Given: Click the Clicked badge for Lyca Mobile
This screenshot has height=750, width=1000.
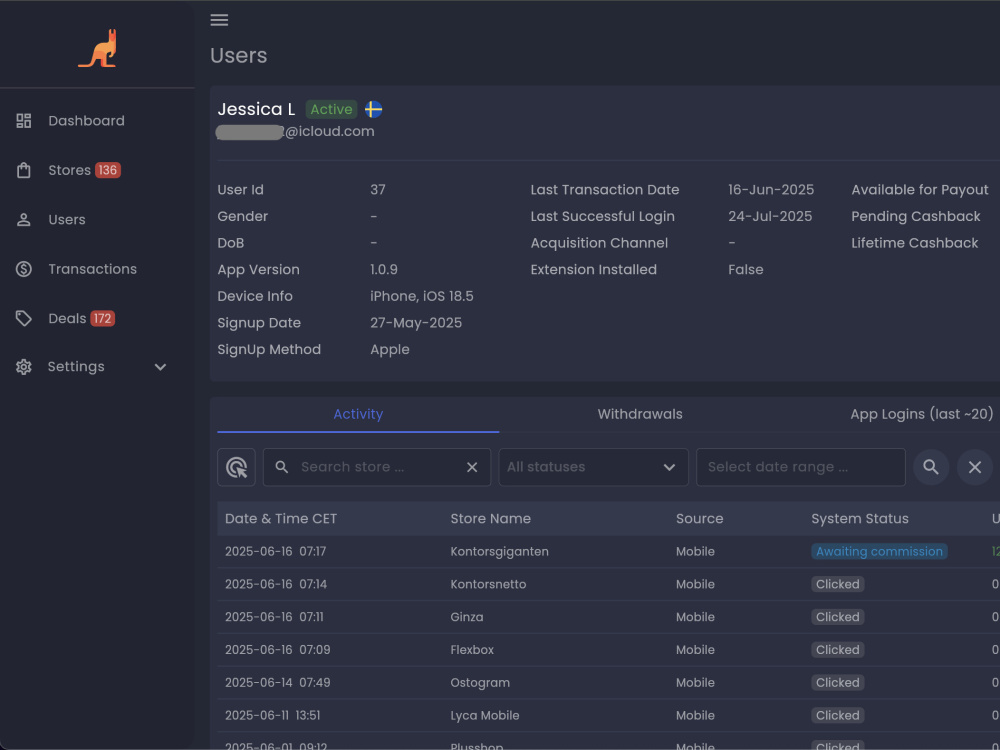Looking at the screenshot, I should click(837, 716).
